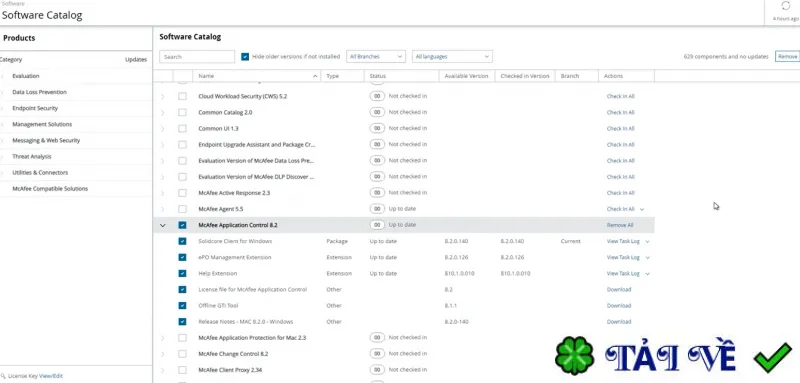This screenshot has height=383, width=800.
Task: Click the Available Version column header
Action: [x=466, y=76]
